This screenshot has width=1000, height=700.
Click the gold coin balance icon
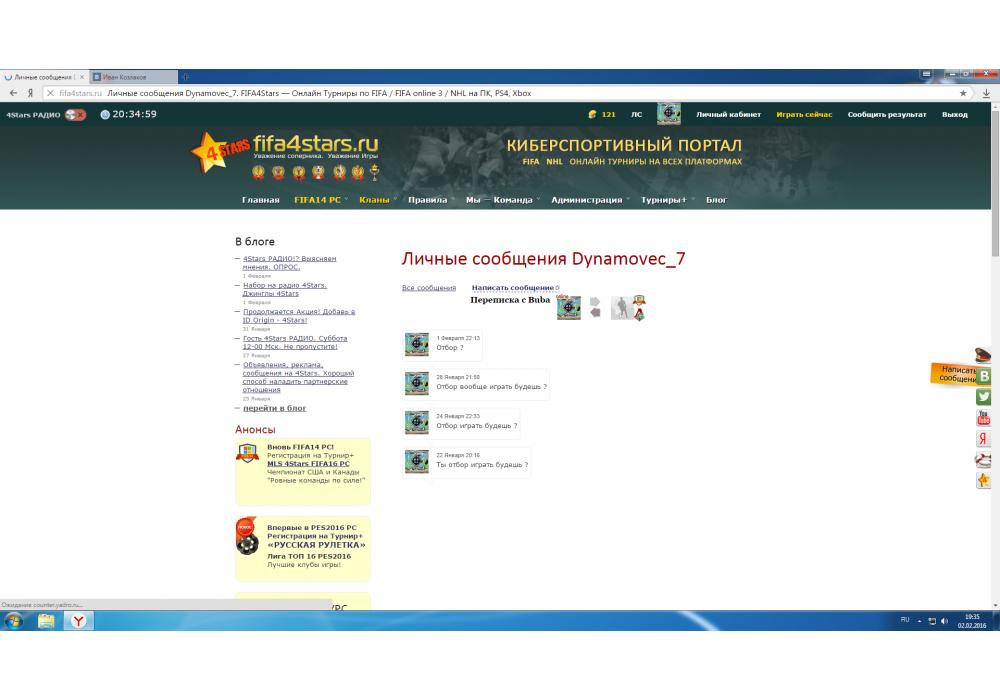coord(593,114)
